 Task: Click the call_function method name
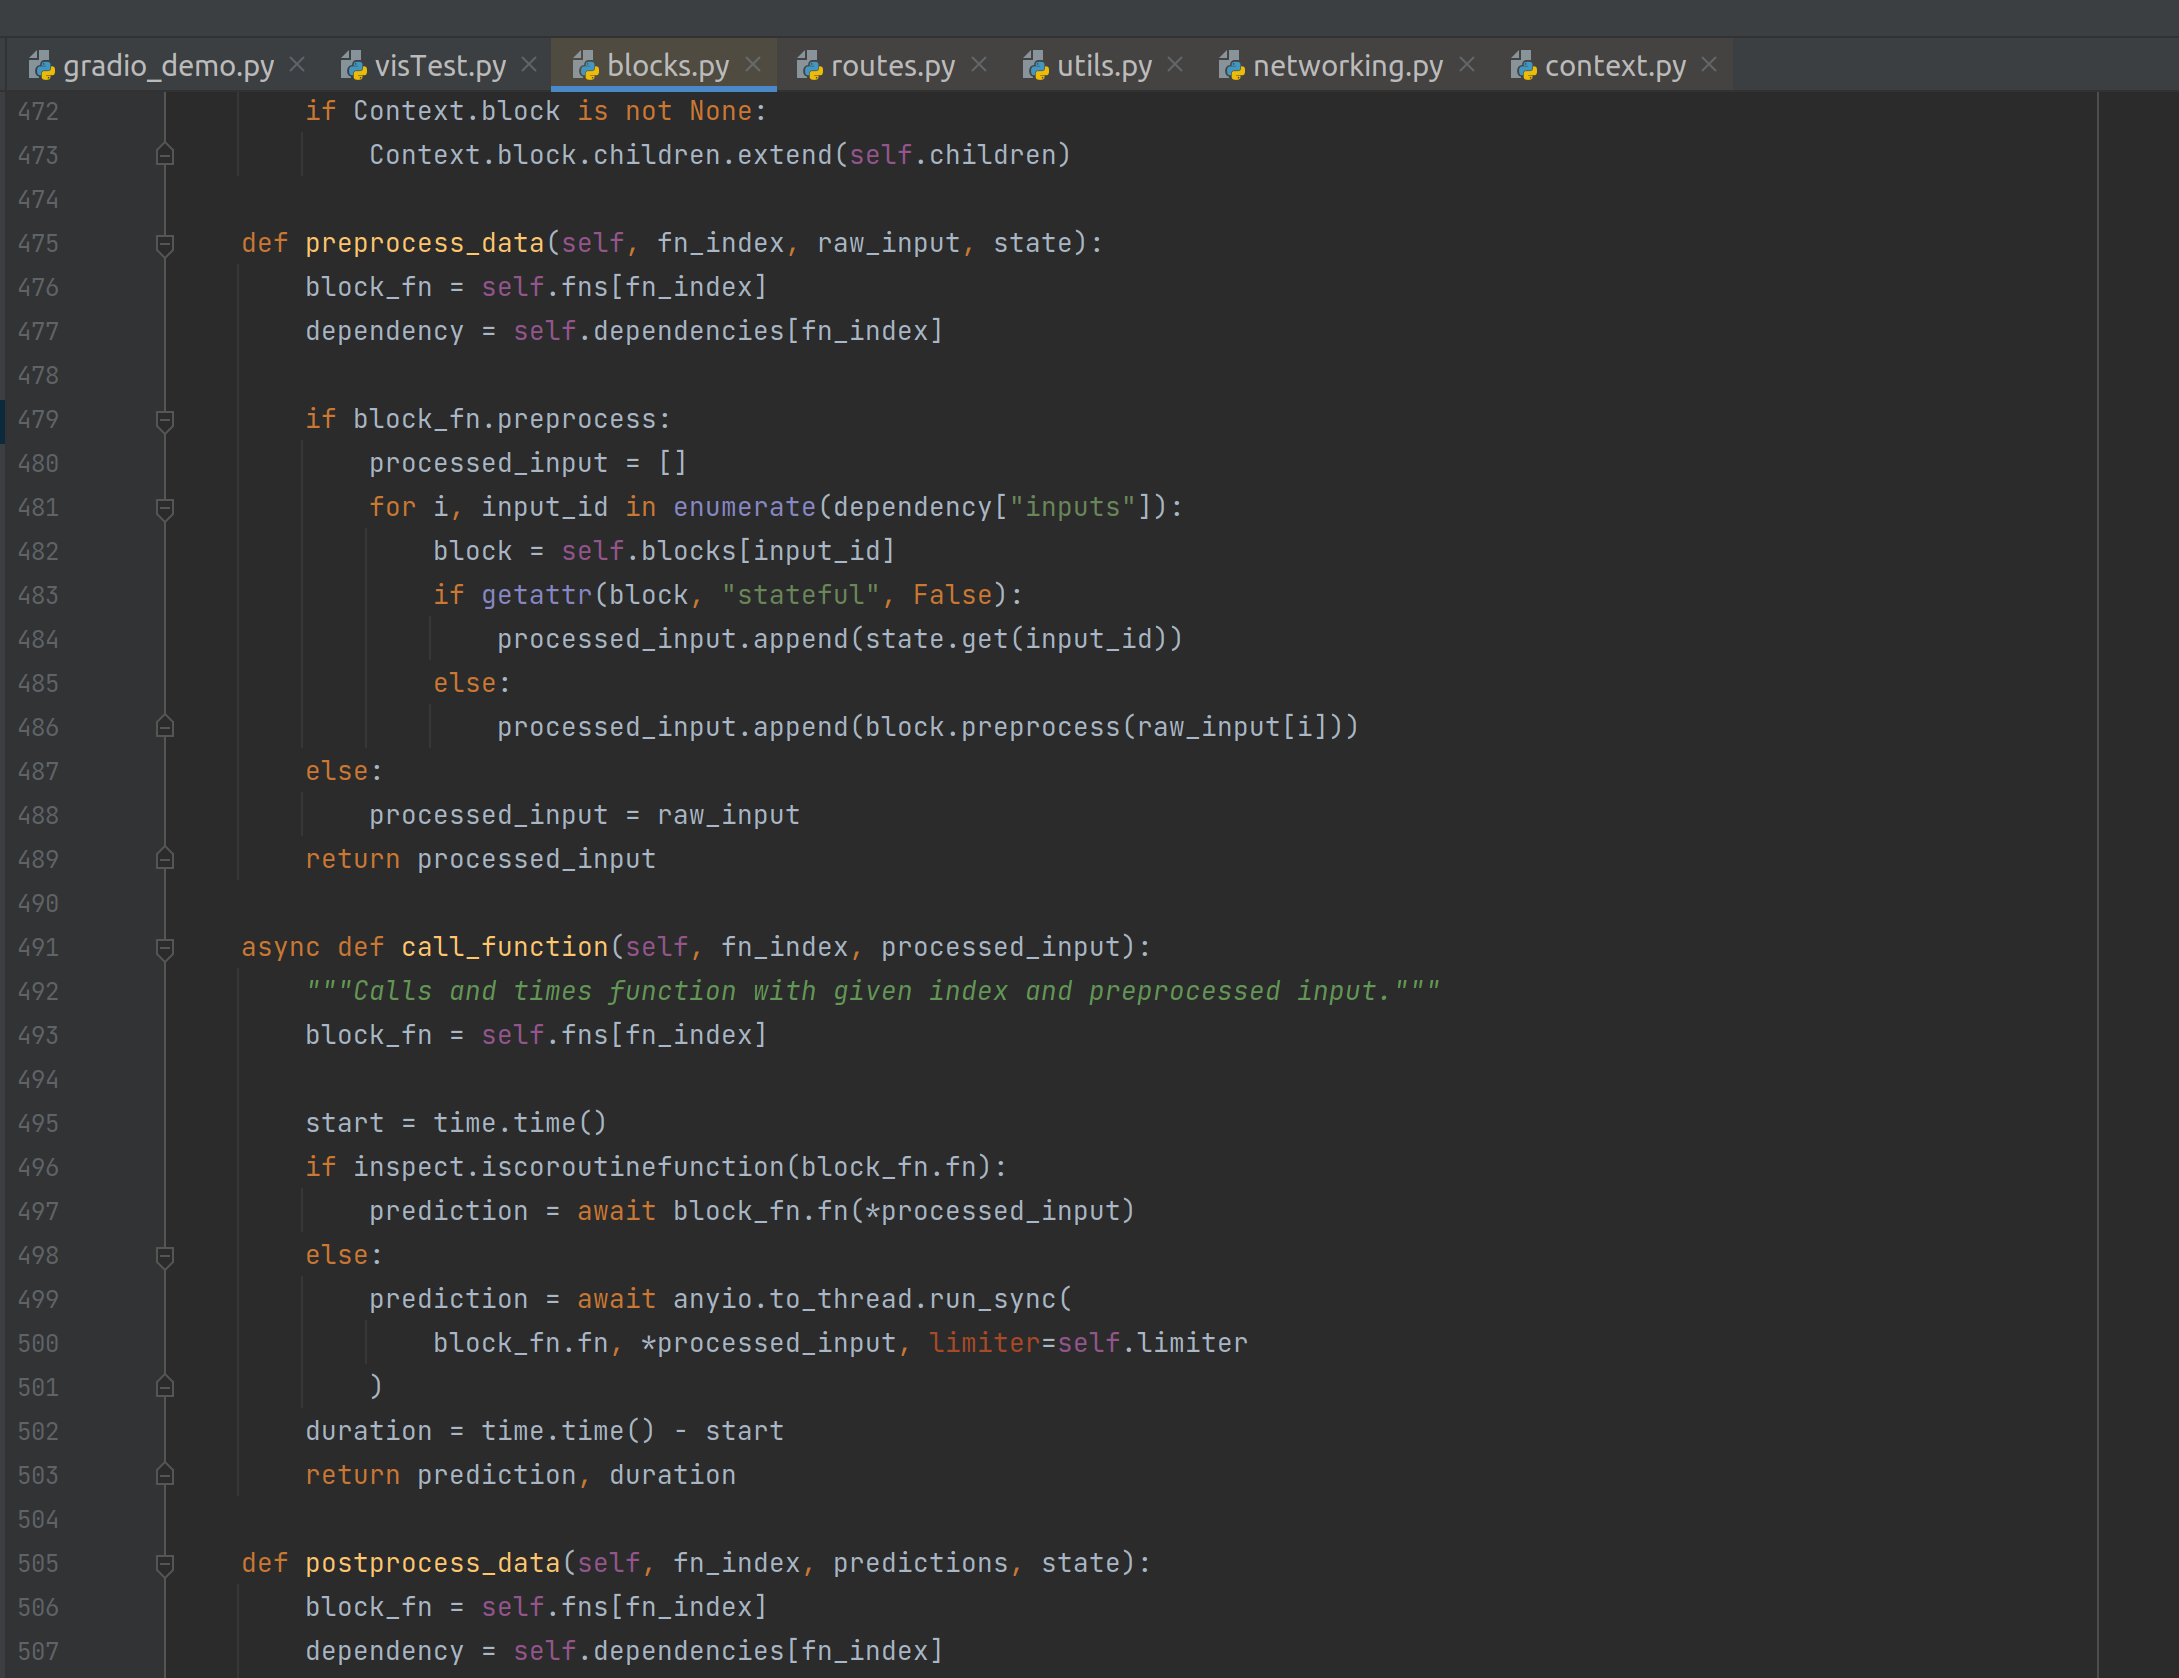[505, 948]
